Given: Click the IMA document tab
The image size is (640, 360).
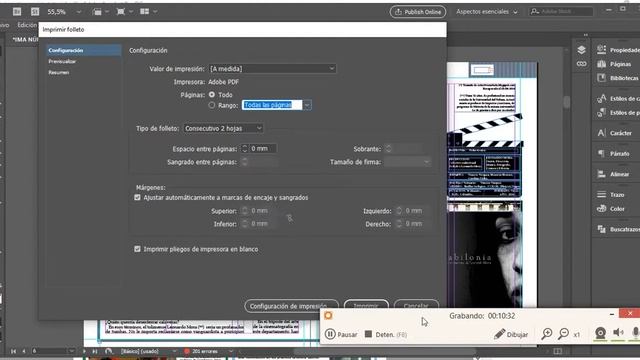Looking at the screenshot, I should tap(25, 40).
